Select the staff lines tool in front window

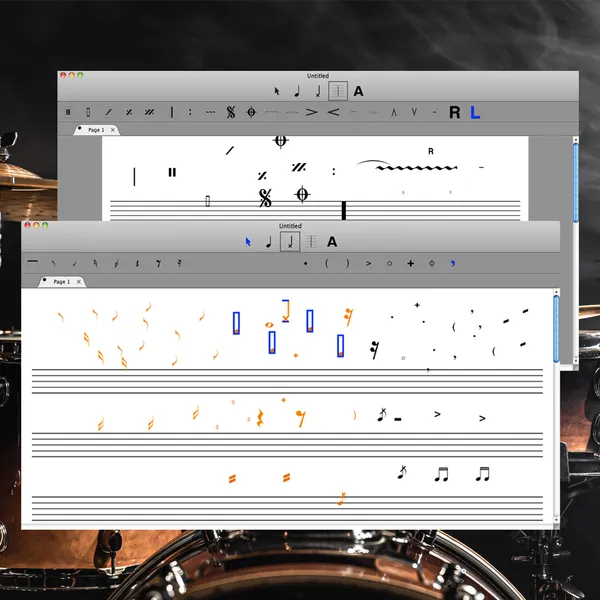(311, 241)
